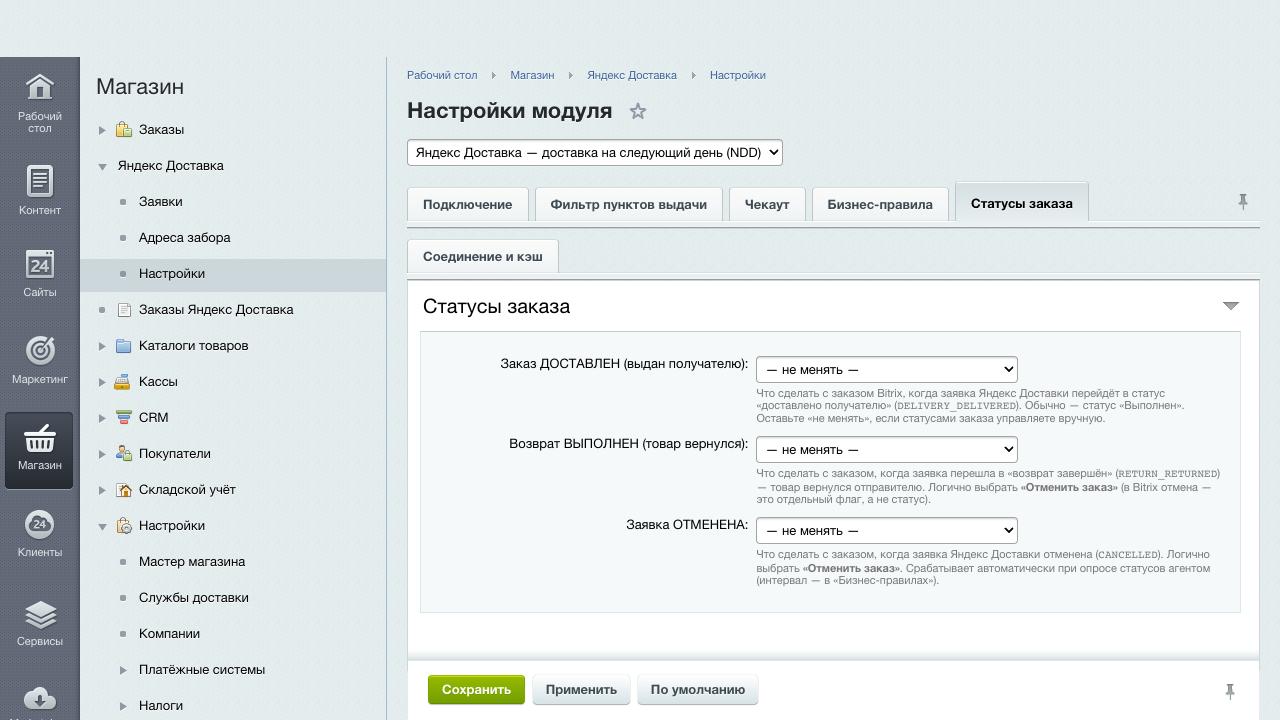Expand the Платёжные системы node
The width and height of the screenshot is (1280, 720).
pos(124,670)
